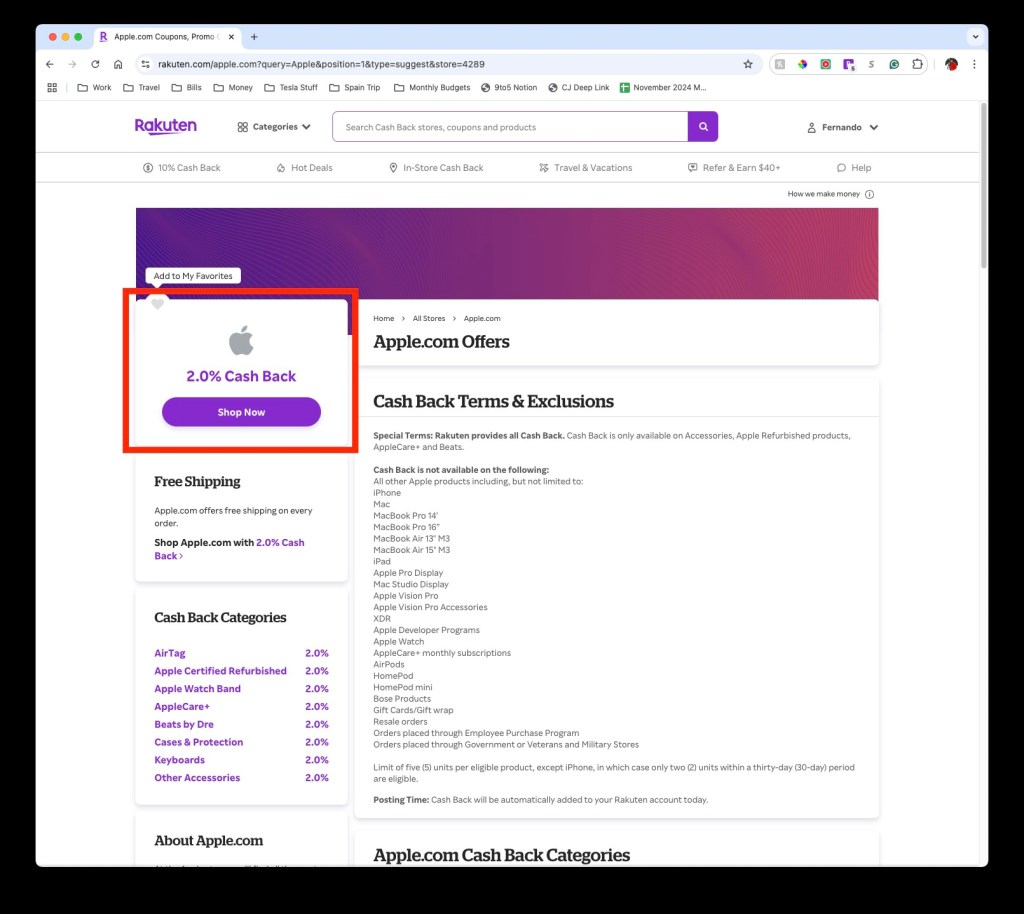Click the purple search magnifying glass icon
The height and width of the screenshot is (914, 1024).
point(702,127)
